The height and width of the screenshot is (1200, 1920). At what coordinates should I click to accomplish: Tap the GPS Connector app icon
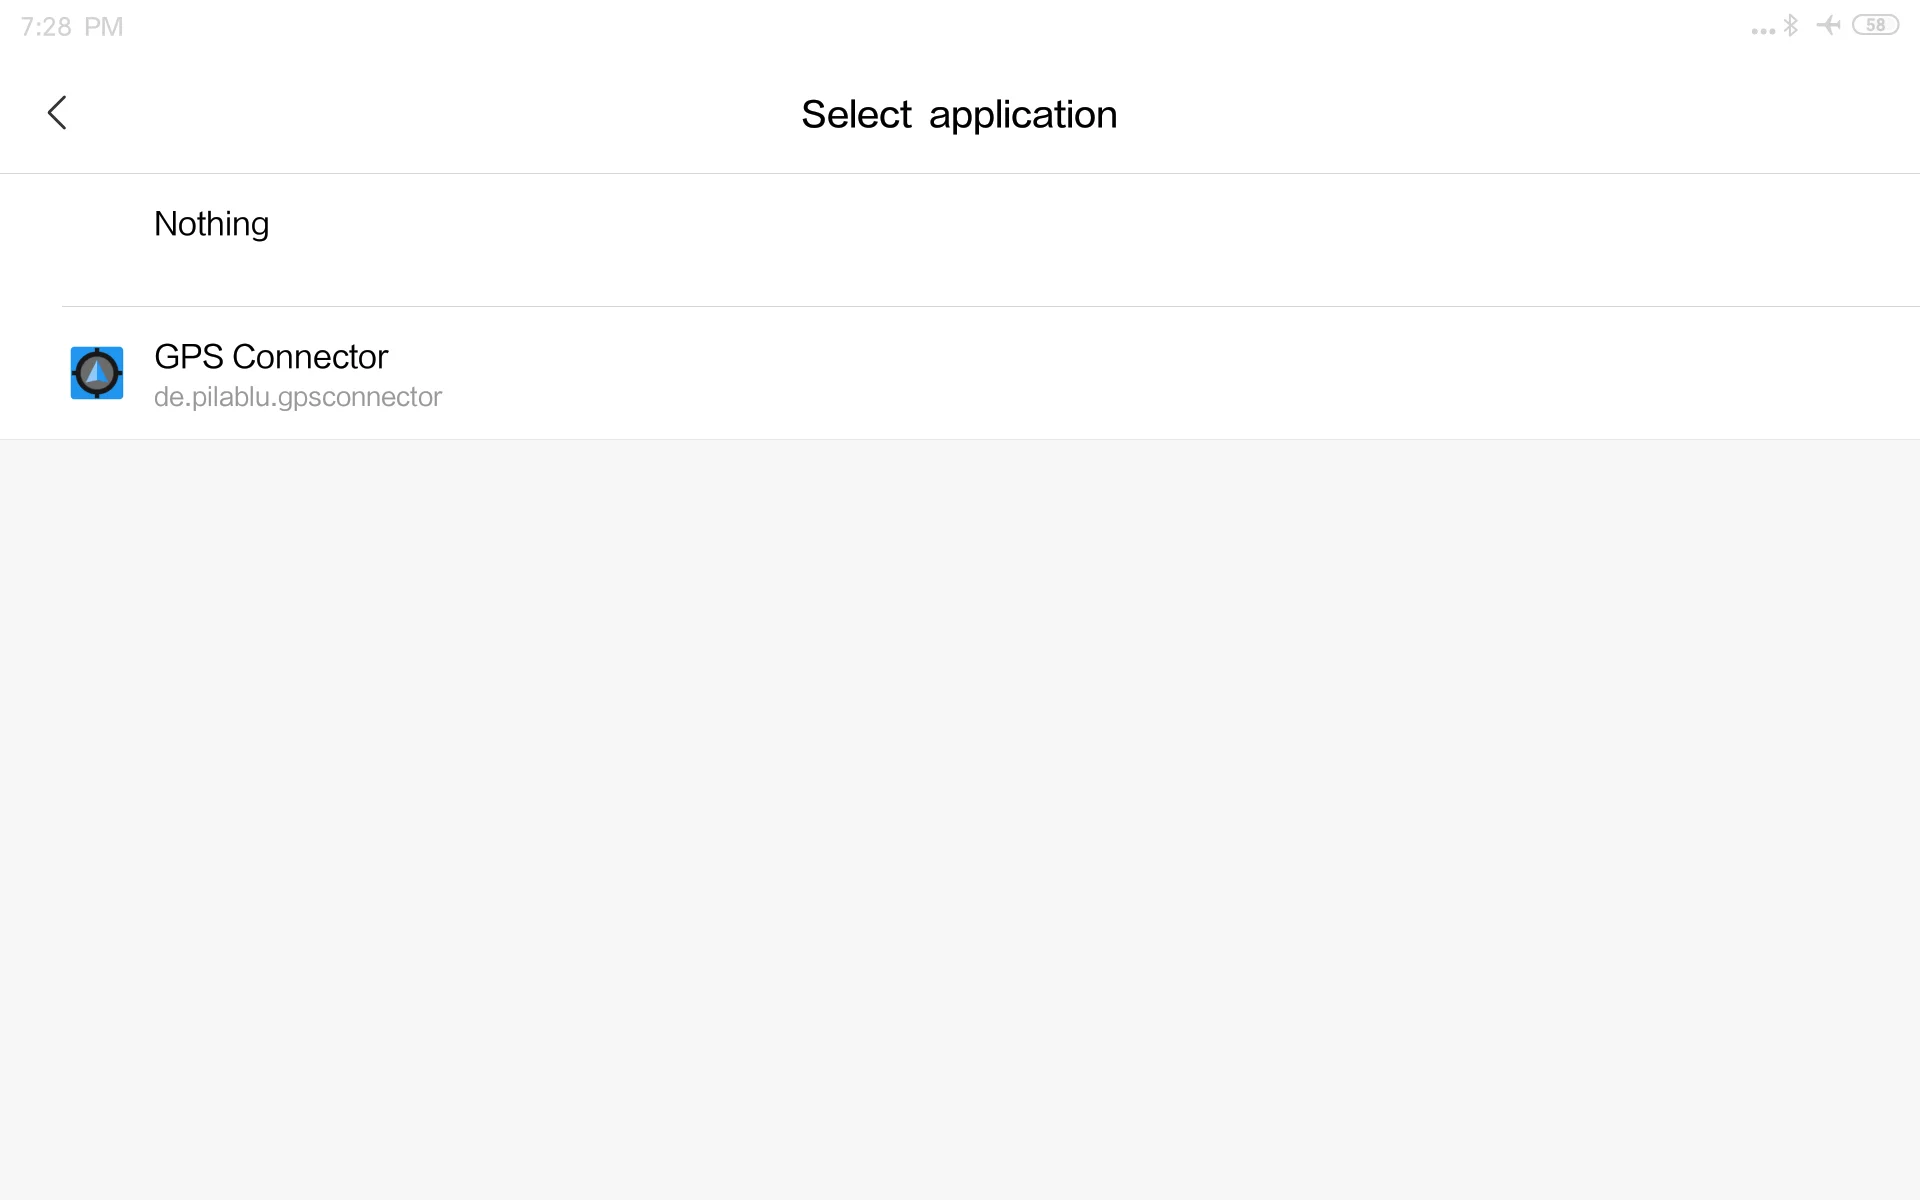coord(97,373)
